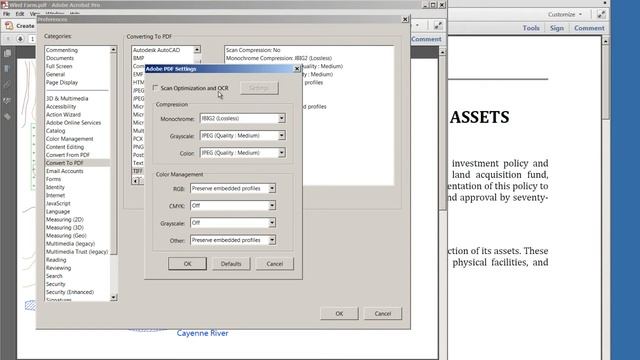Select Multimedia Trust (legacy) category
This screenshot has height=360, width=640.
(x=77, y=252)
